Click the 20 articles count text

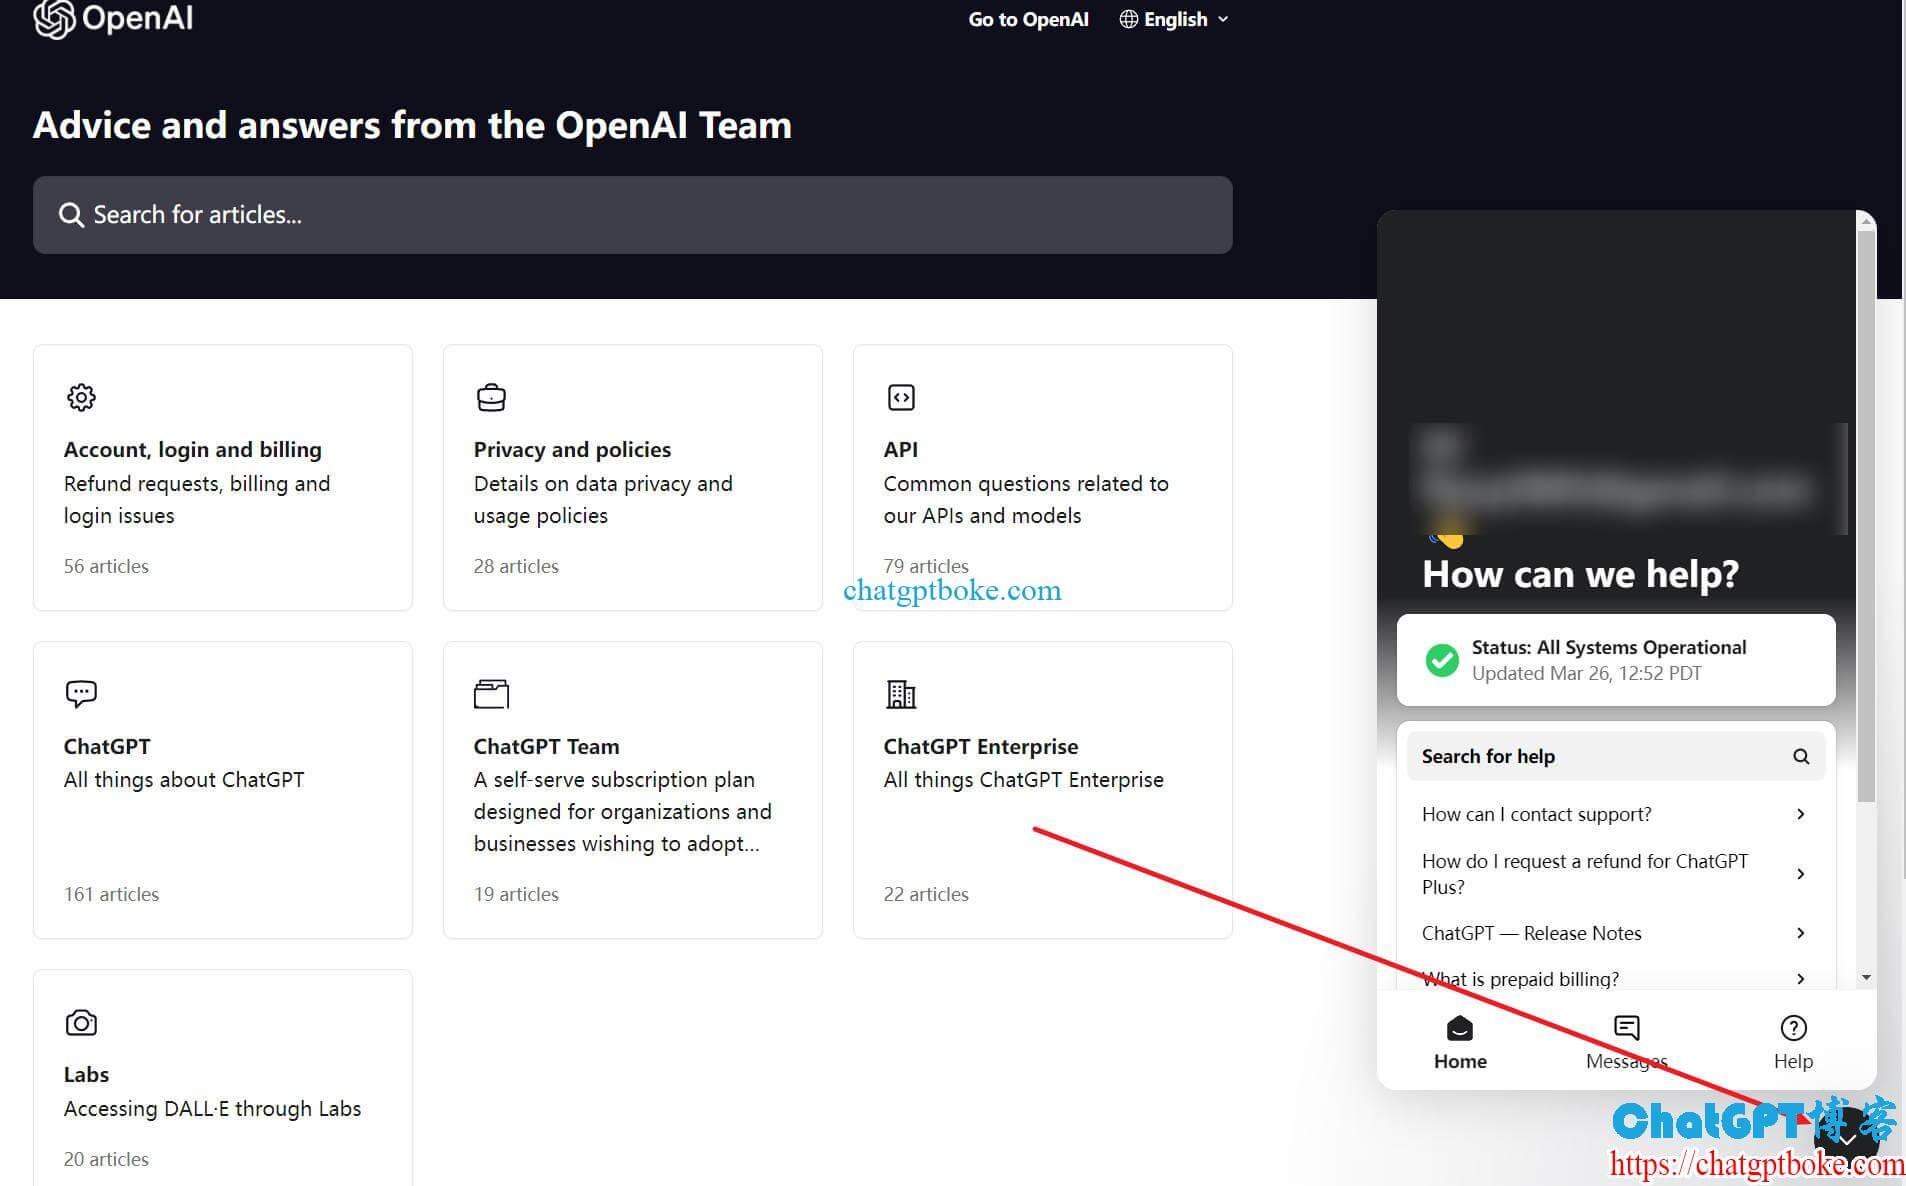[106, 1159]
